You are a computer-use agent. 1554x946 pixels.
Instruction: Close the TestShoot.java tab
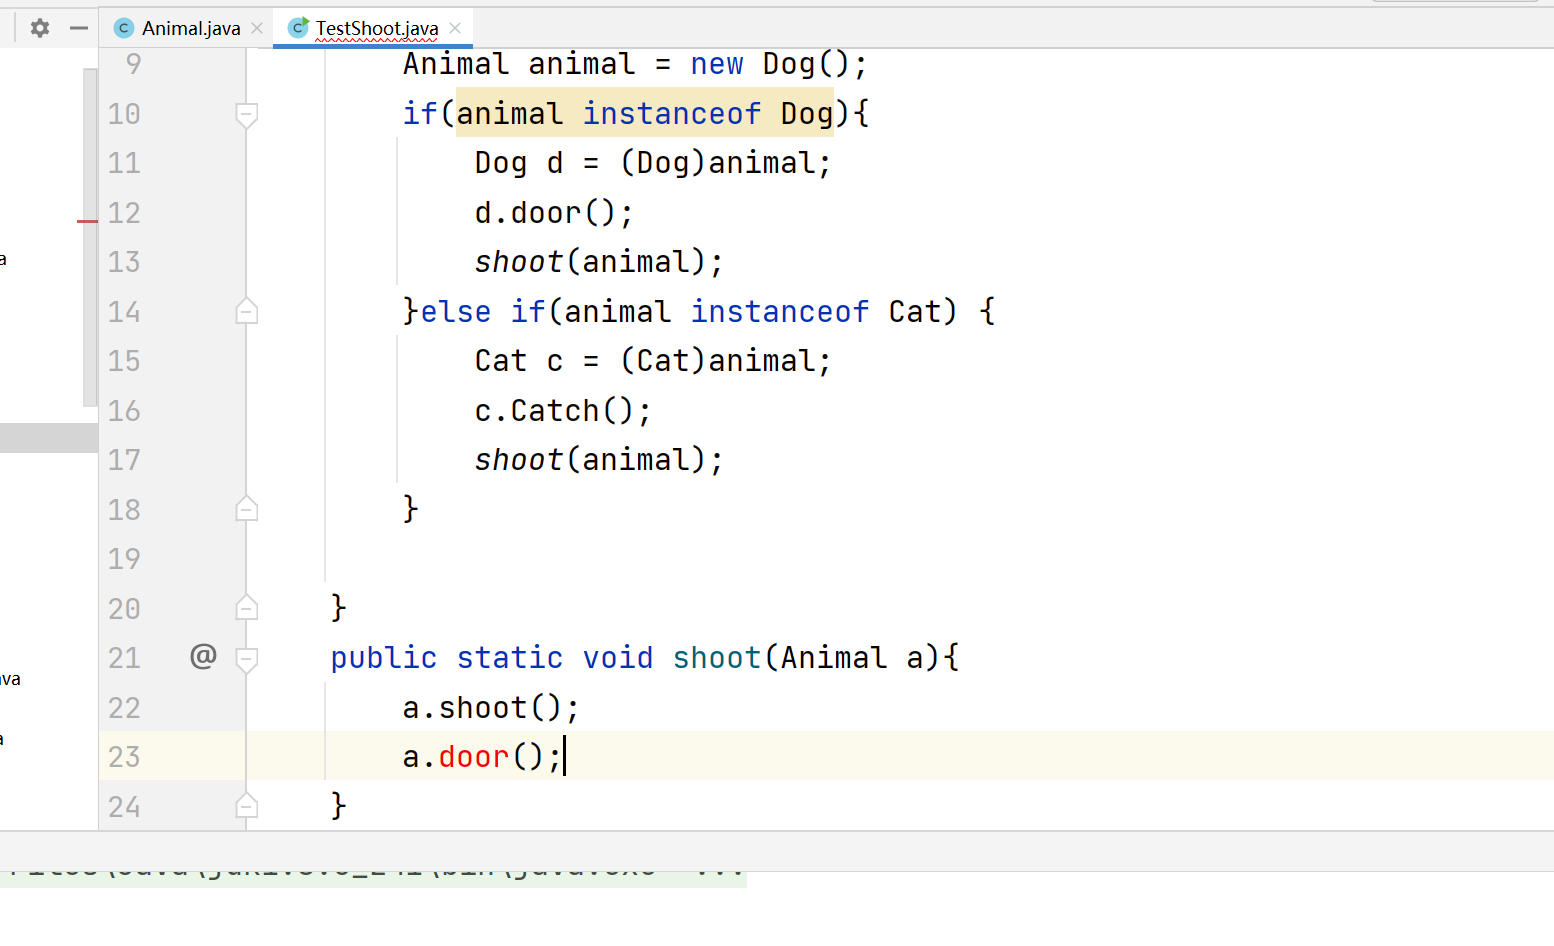pyautogui.click(x=455, y=28)
